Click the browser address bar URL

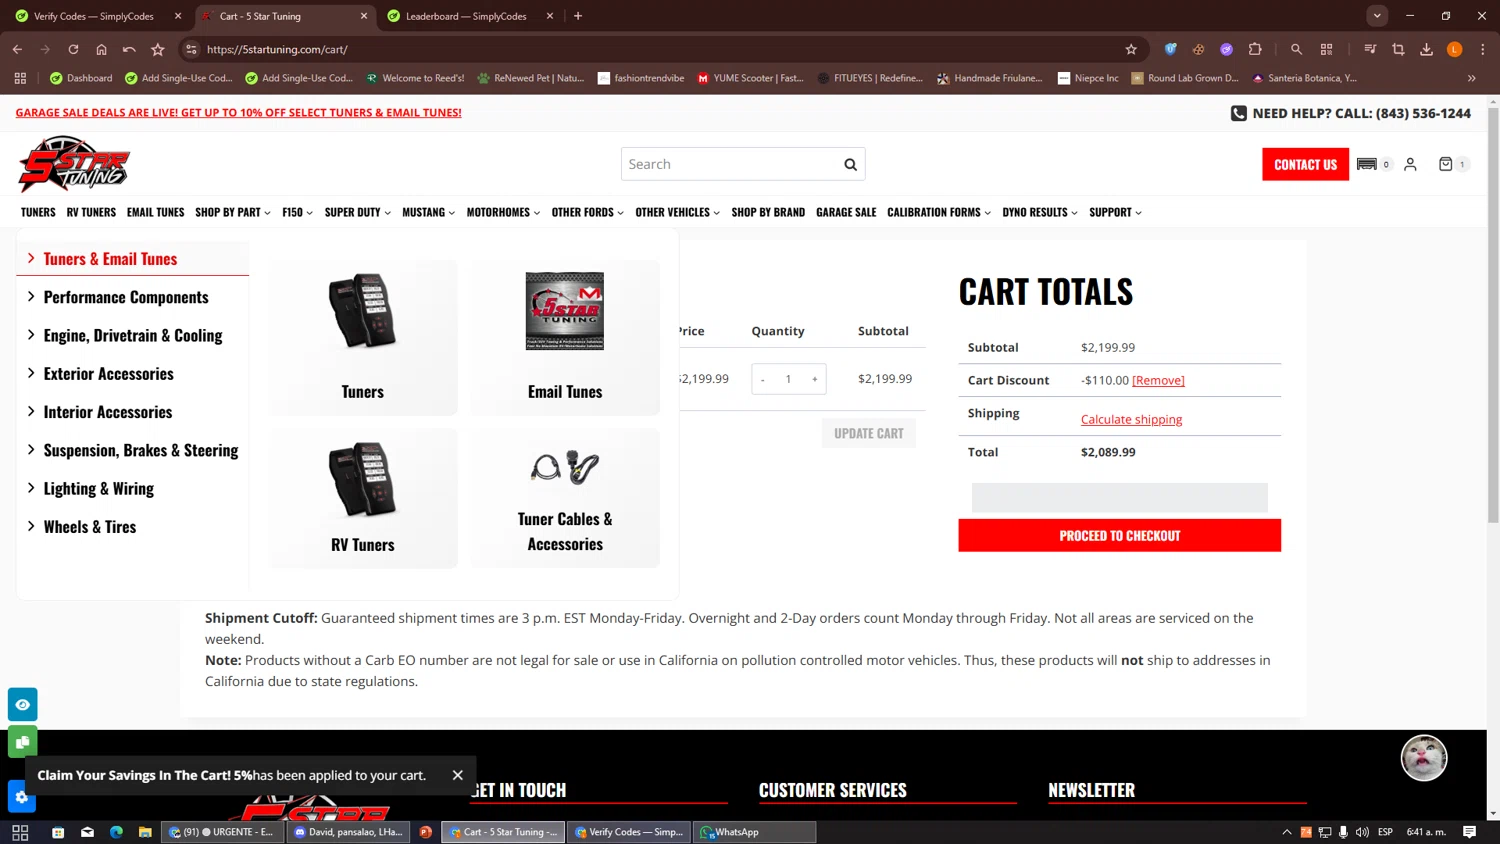pos(277,49)
